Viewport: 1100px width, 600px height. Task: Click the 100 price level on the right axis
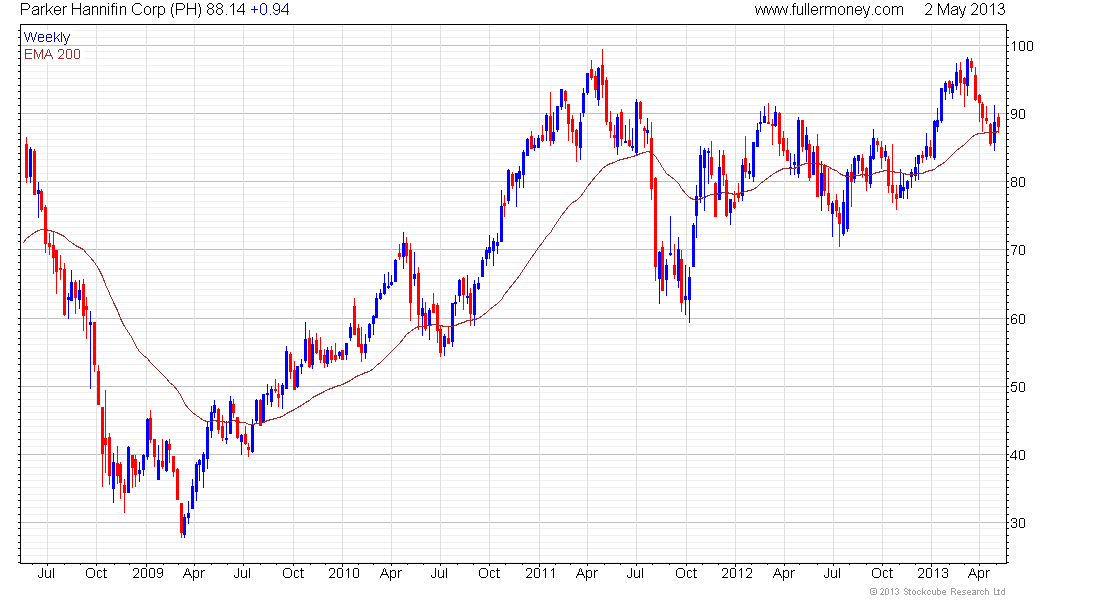[x=1021, y=46]
